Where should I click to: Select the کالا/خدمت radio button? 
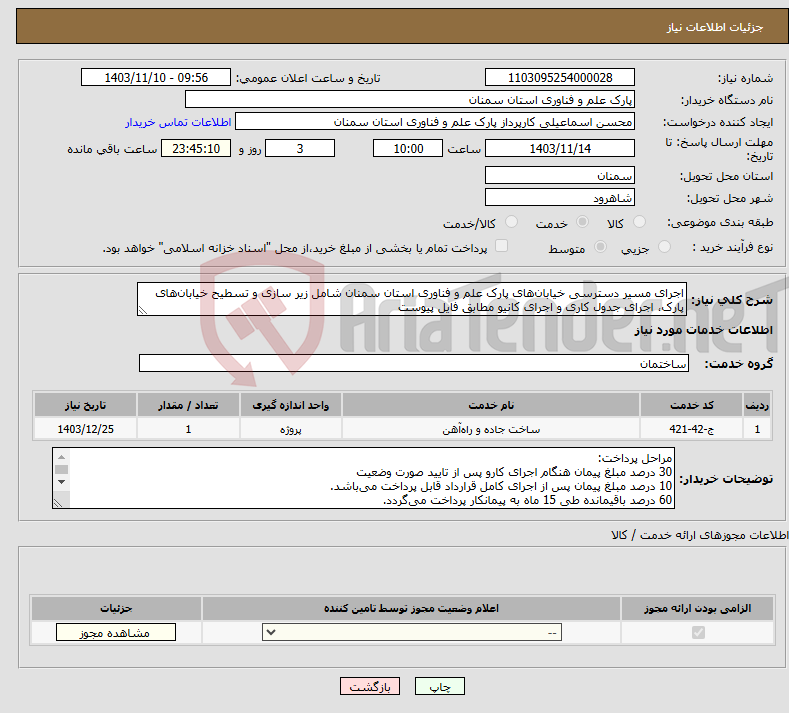click(x=511, y=221)
